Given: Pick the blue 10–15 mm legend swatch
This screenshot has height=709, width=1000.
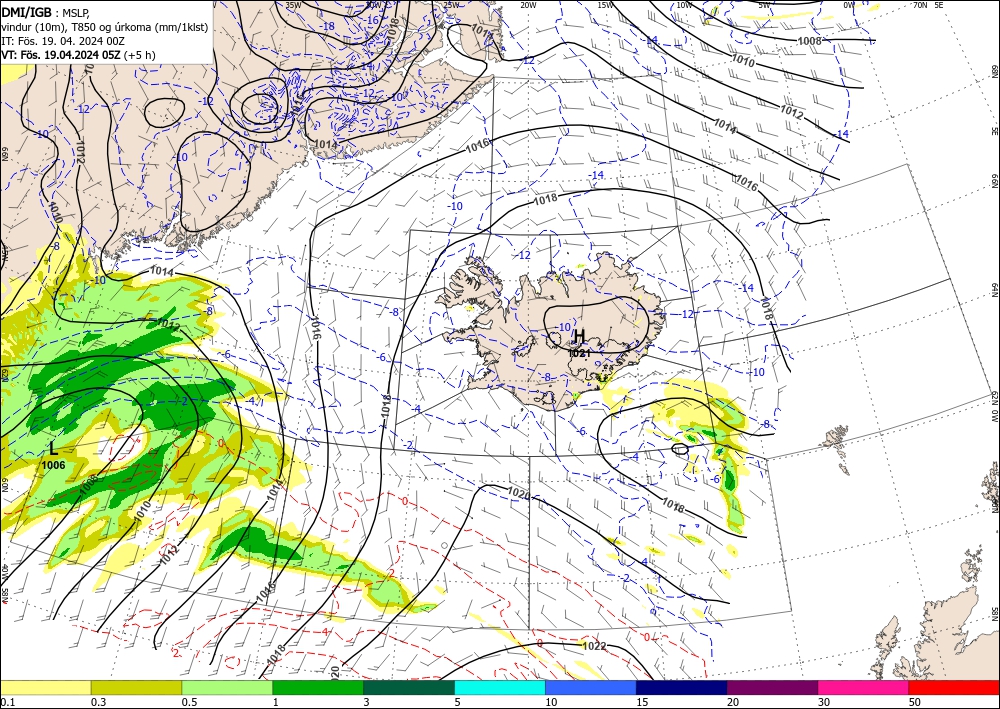Looking at the screenshot, I should (x=591, y=687).
